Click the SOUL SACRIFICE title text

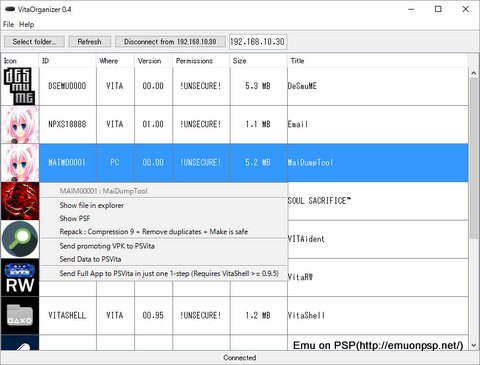click(x=319, y=201)
